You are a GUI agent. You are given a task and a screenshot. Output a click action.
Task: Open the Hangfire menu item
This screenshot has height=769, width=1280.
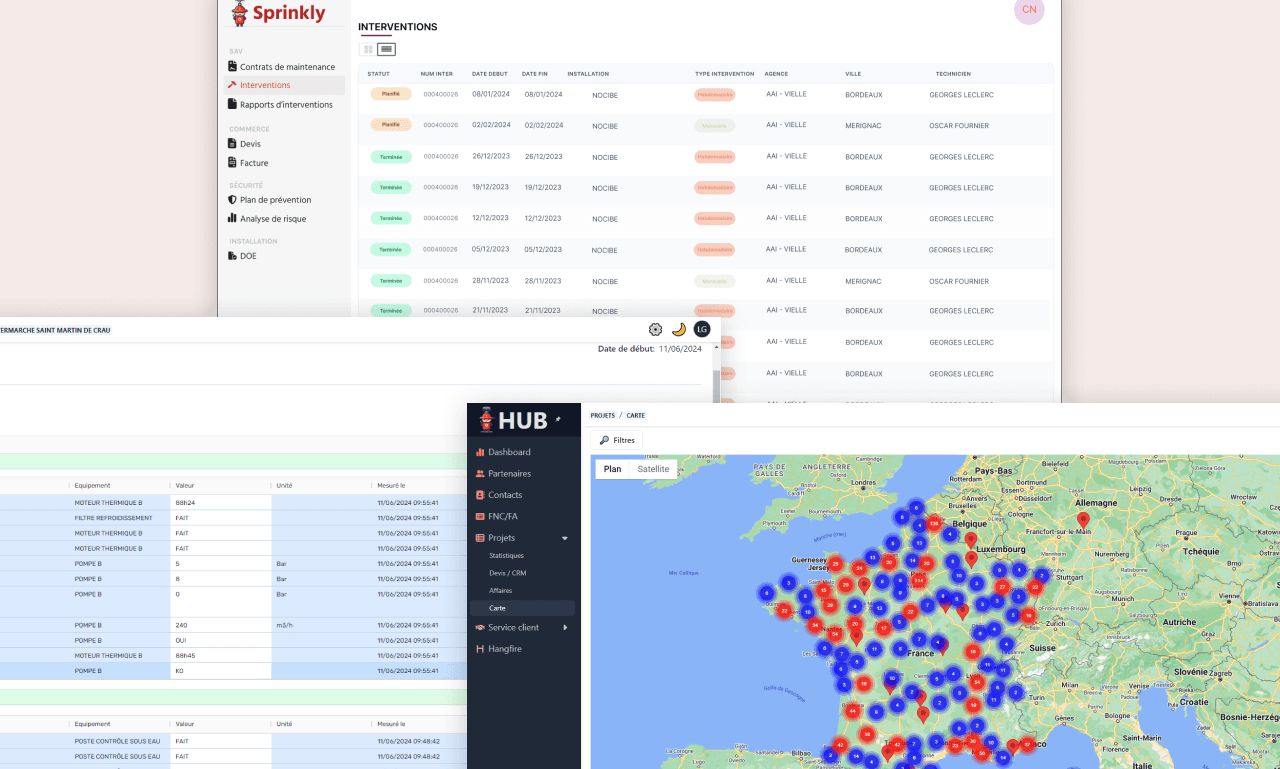pos(505,649)
